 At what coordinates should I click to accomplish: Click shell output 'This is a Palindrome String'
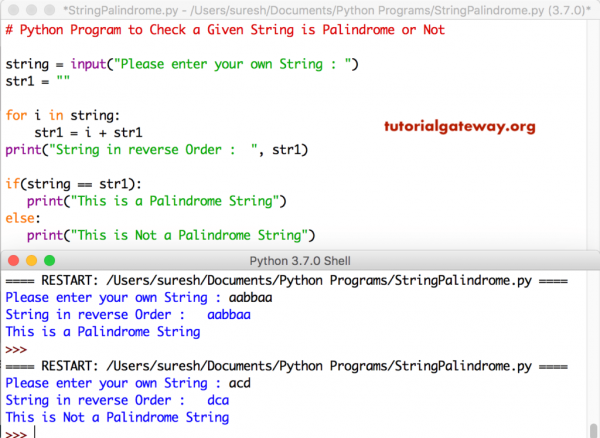(103, 332)
